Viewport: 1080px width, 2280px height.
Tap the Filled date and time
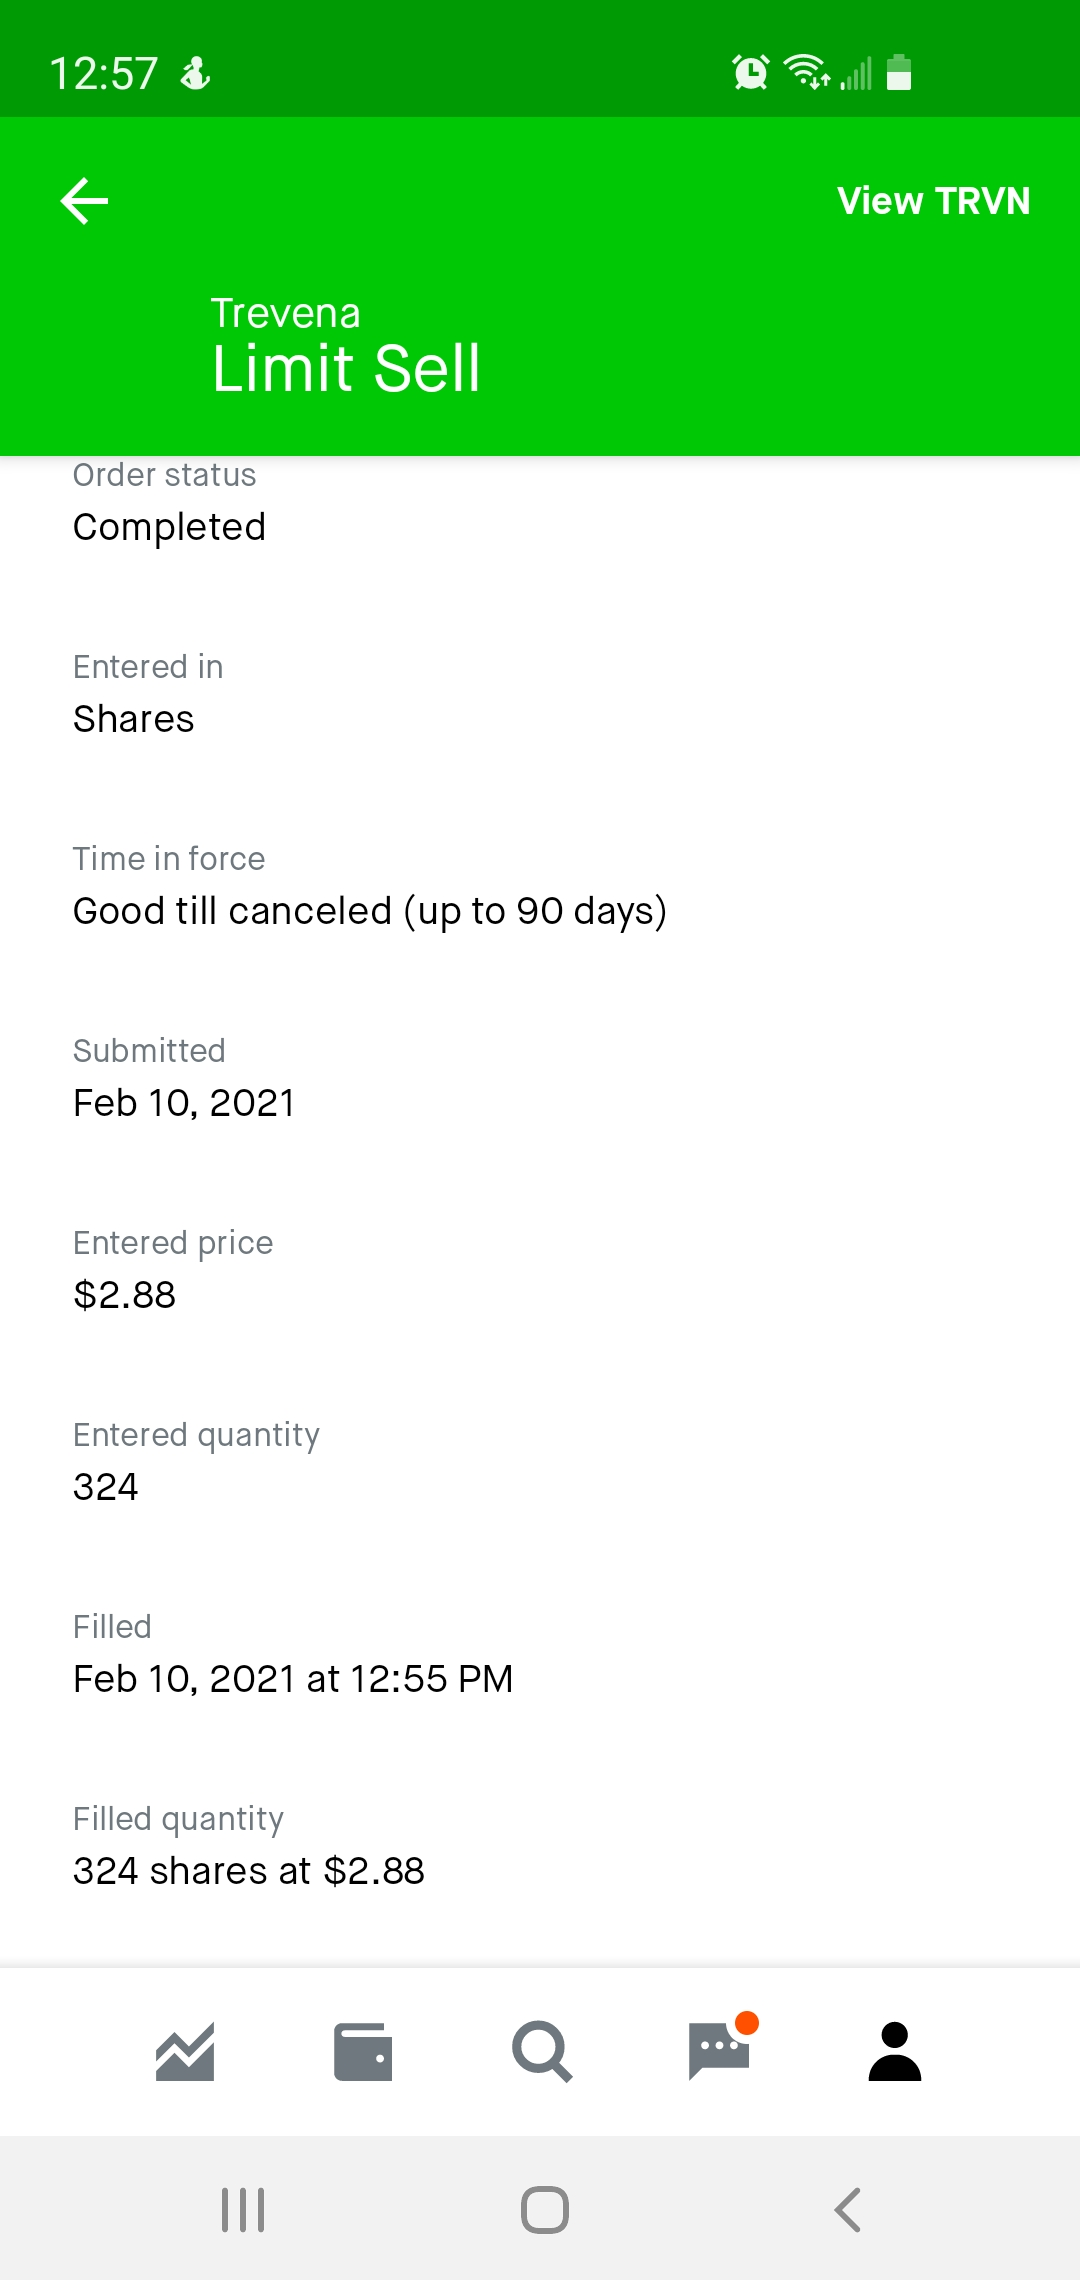(293, 1679)
